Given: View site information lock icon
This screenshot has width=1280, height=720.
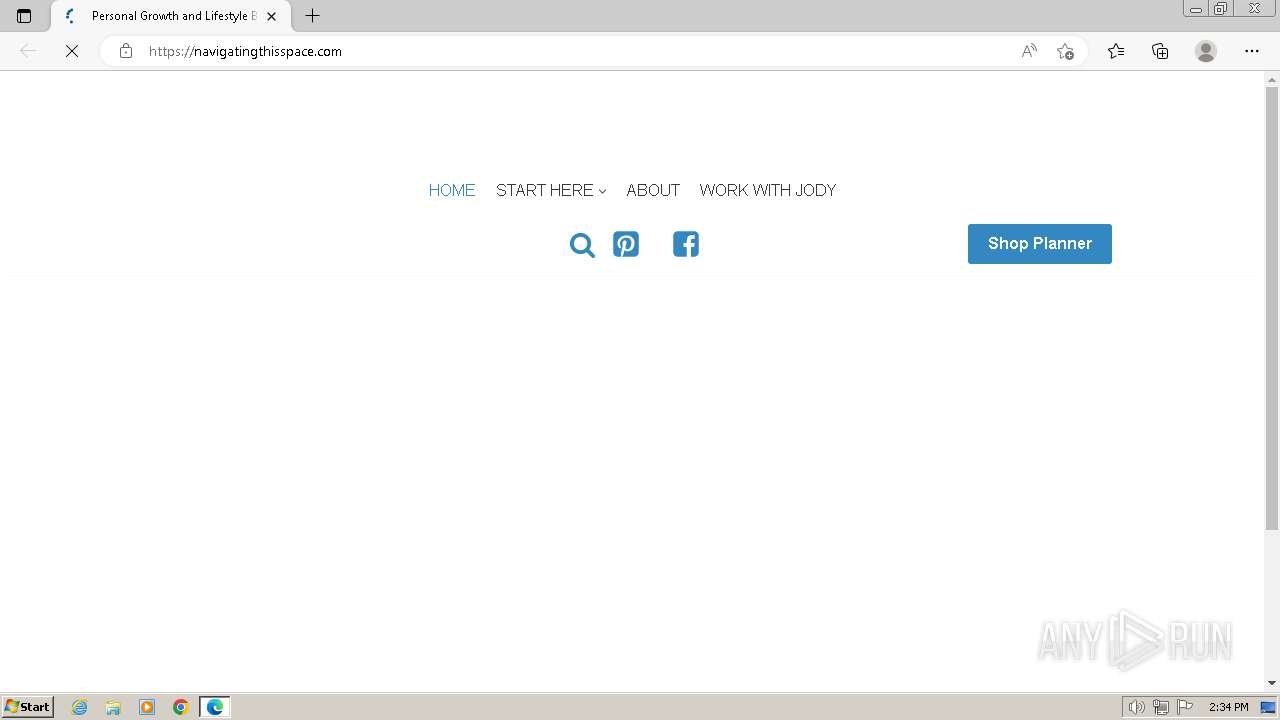Looking at the screenshot, I should pyautogui.click(x=126, y=51).
